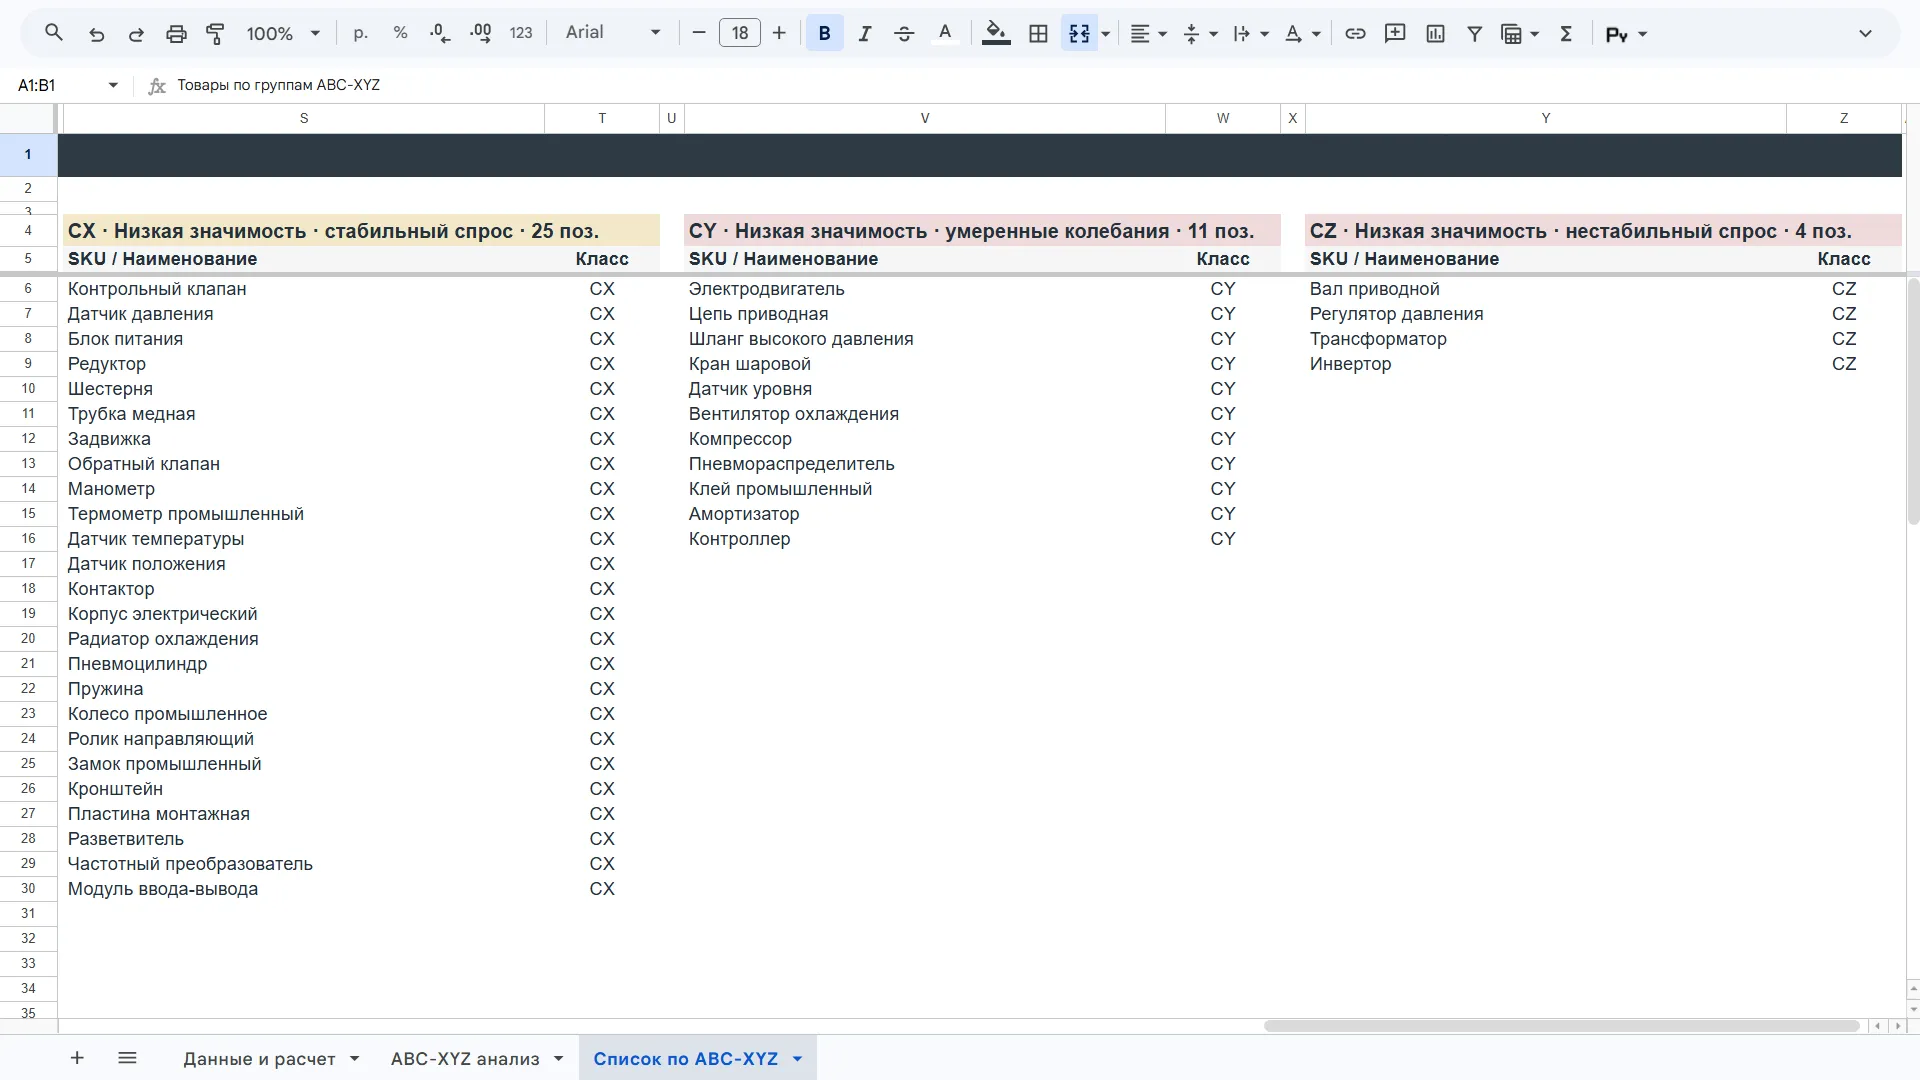Format as currency with р. button
This screenshot has width=1920, height=1080.
click(361, 33)
